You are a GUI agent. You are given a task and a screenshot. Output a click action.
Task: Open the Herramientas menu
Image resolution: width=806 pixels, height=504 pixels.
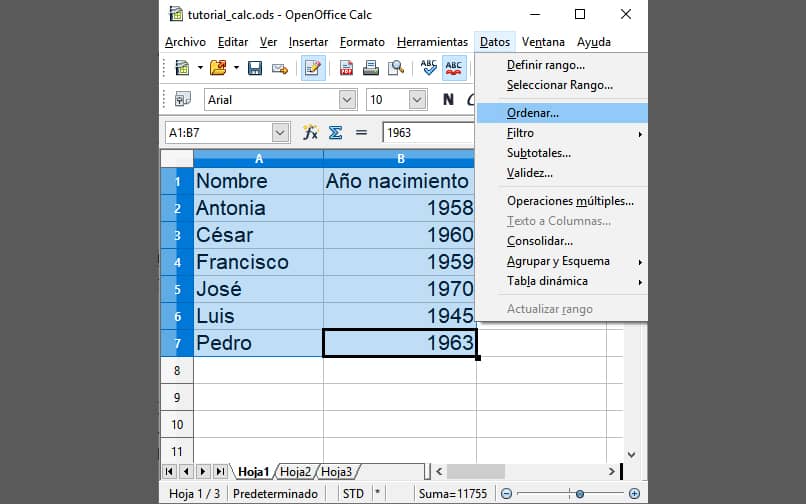tap(432, 42)
